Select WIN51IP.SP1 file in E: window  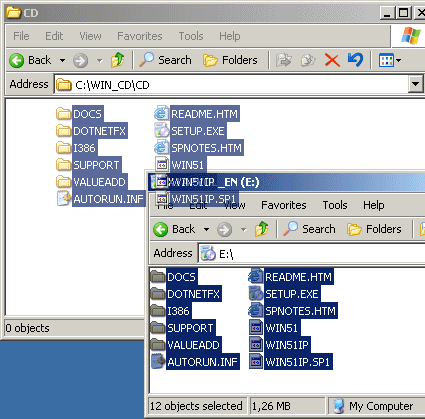pyautogui.click(x=290, y=362)
